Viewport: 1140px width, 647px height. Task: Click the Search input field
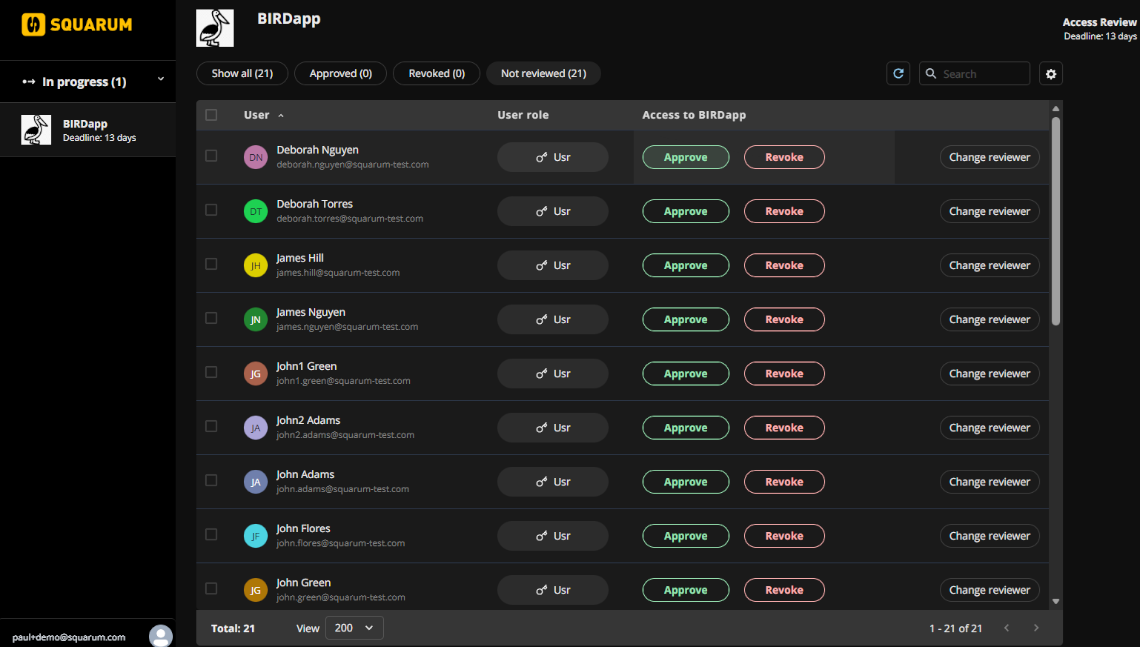tap(982, 74)
